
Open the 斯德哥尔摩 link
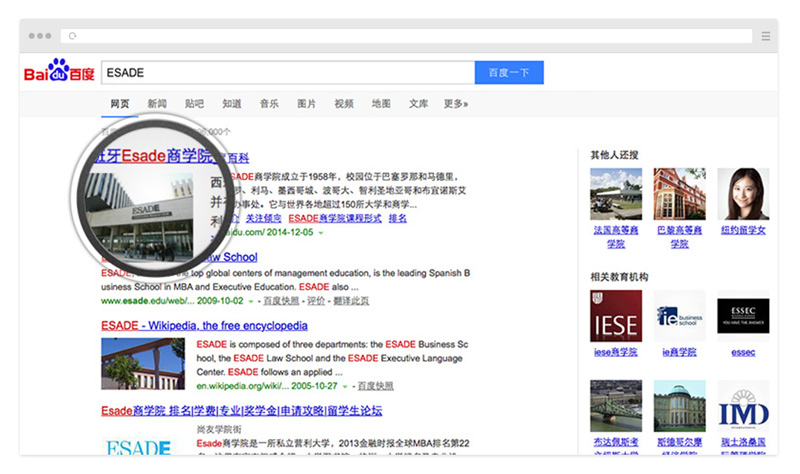(680, 442)
